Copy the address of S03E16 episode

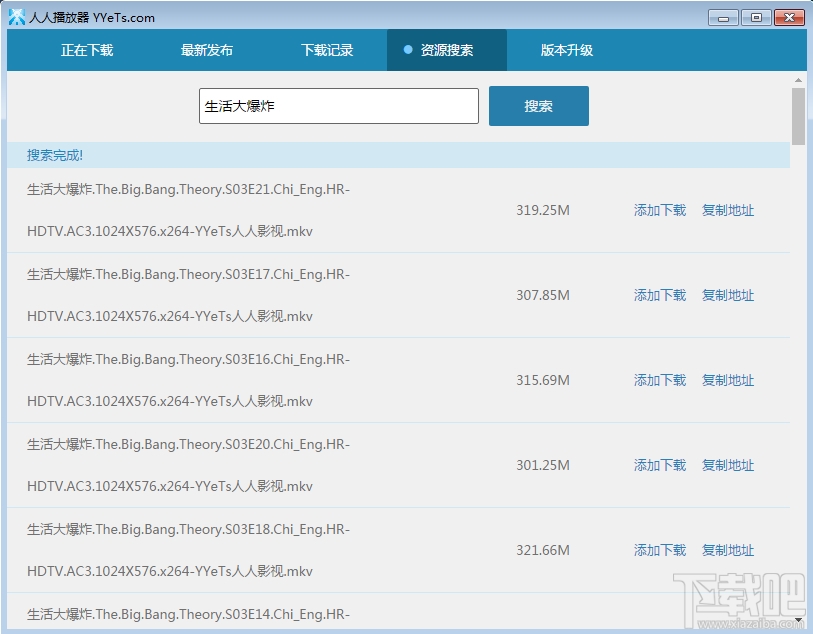pyautogui.click(x=728, y=381)
